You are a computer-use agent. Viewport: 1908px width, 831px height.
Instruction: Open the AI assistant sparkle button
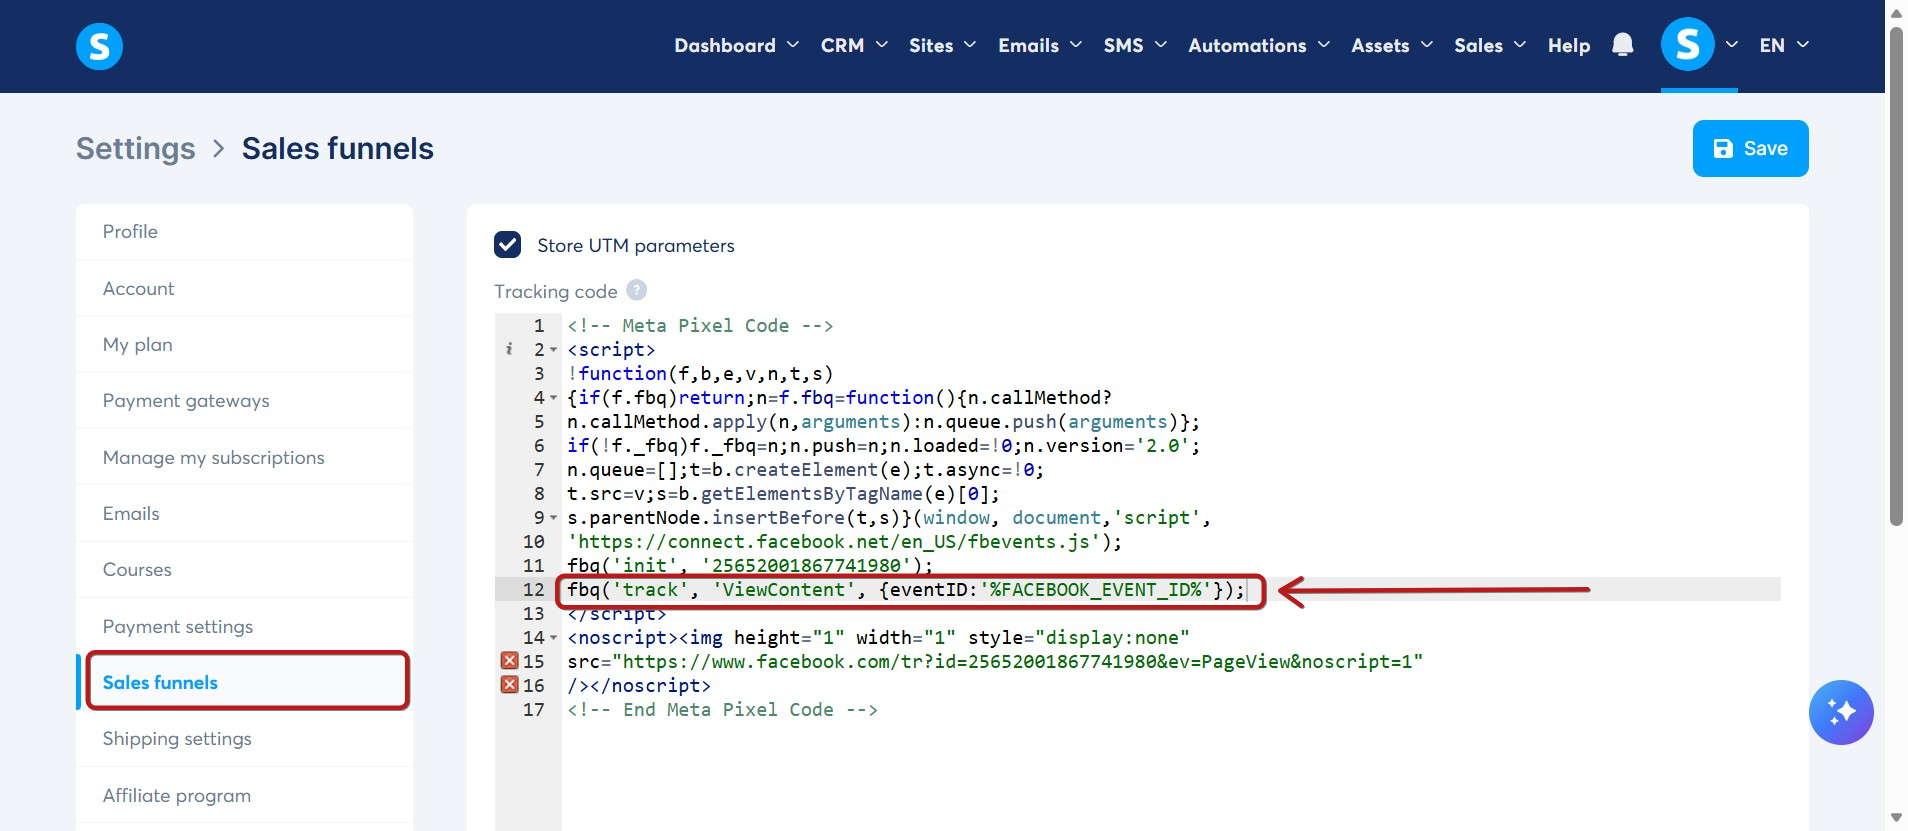click(x=1840, y=712)
